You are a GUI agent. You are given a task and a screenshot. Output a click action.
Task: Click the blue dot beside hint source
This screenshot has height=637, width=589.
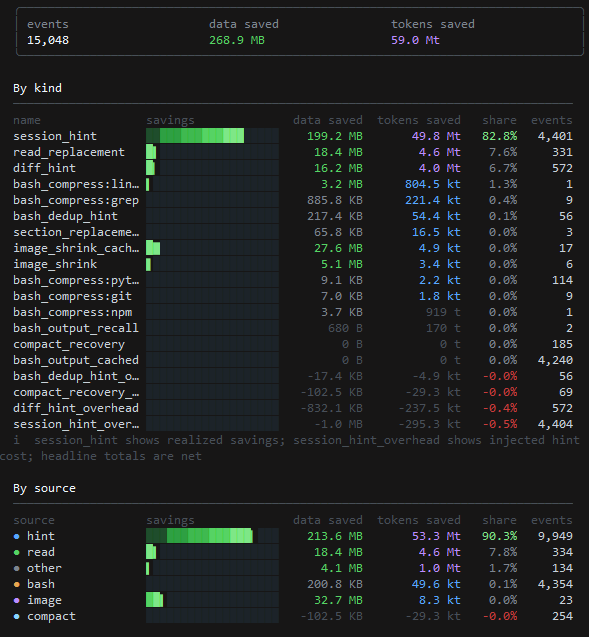17,536
